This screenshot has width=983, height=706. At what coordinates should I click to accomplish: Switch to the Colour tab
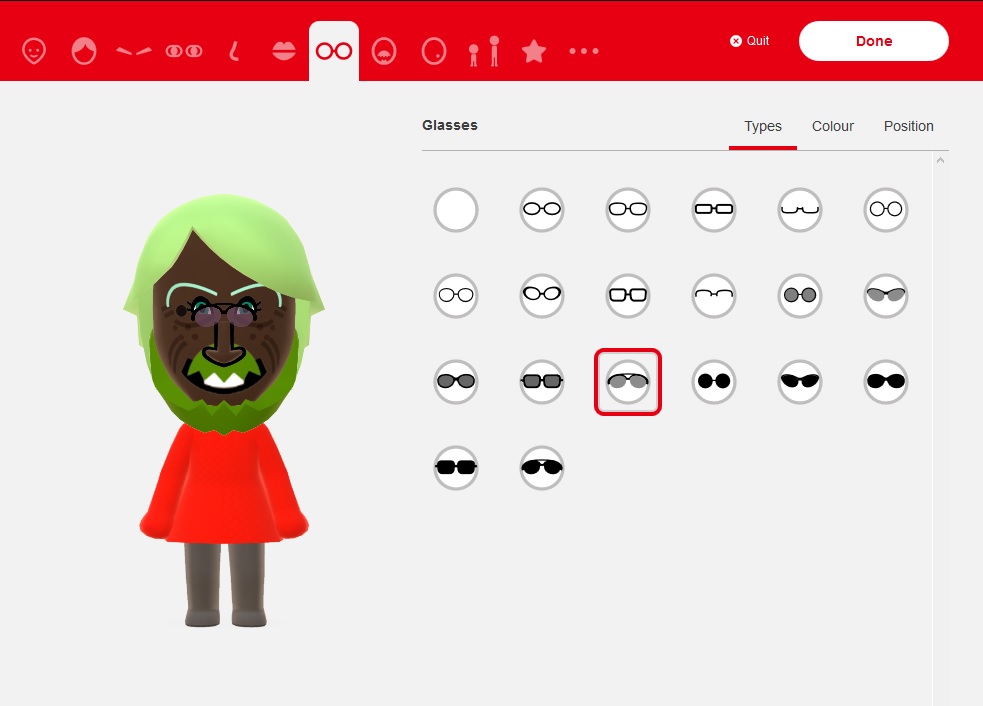pos(833,126)
